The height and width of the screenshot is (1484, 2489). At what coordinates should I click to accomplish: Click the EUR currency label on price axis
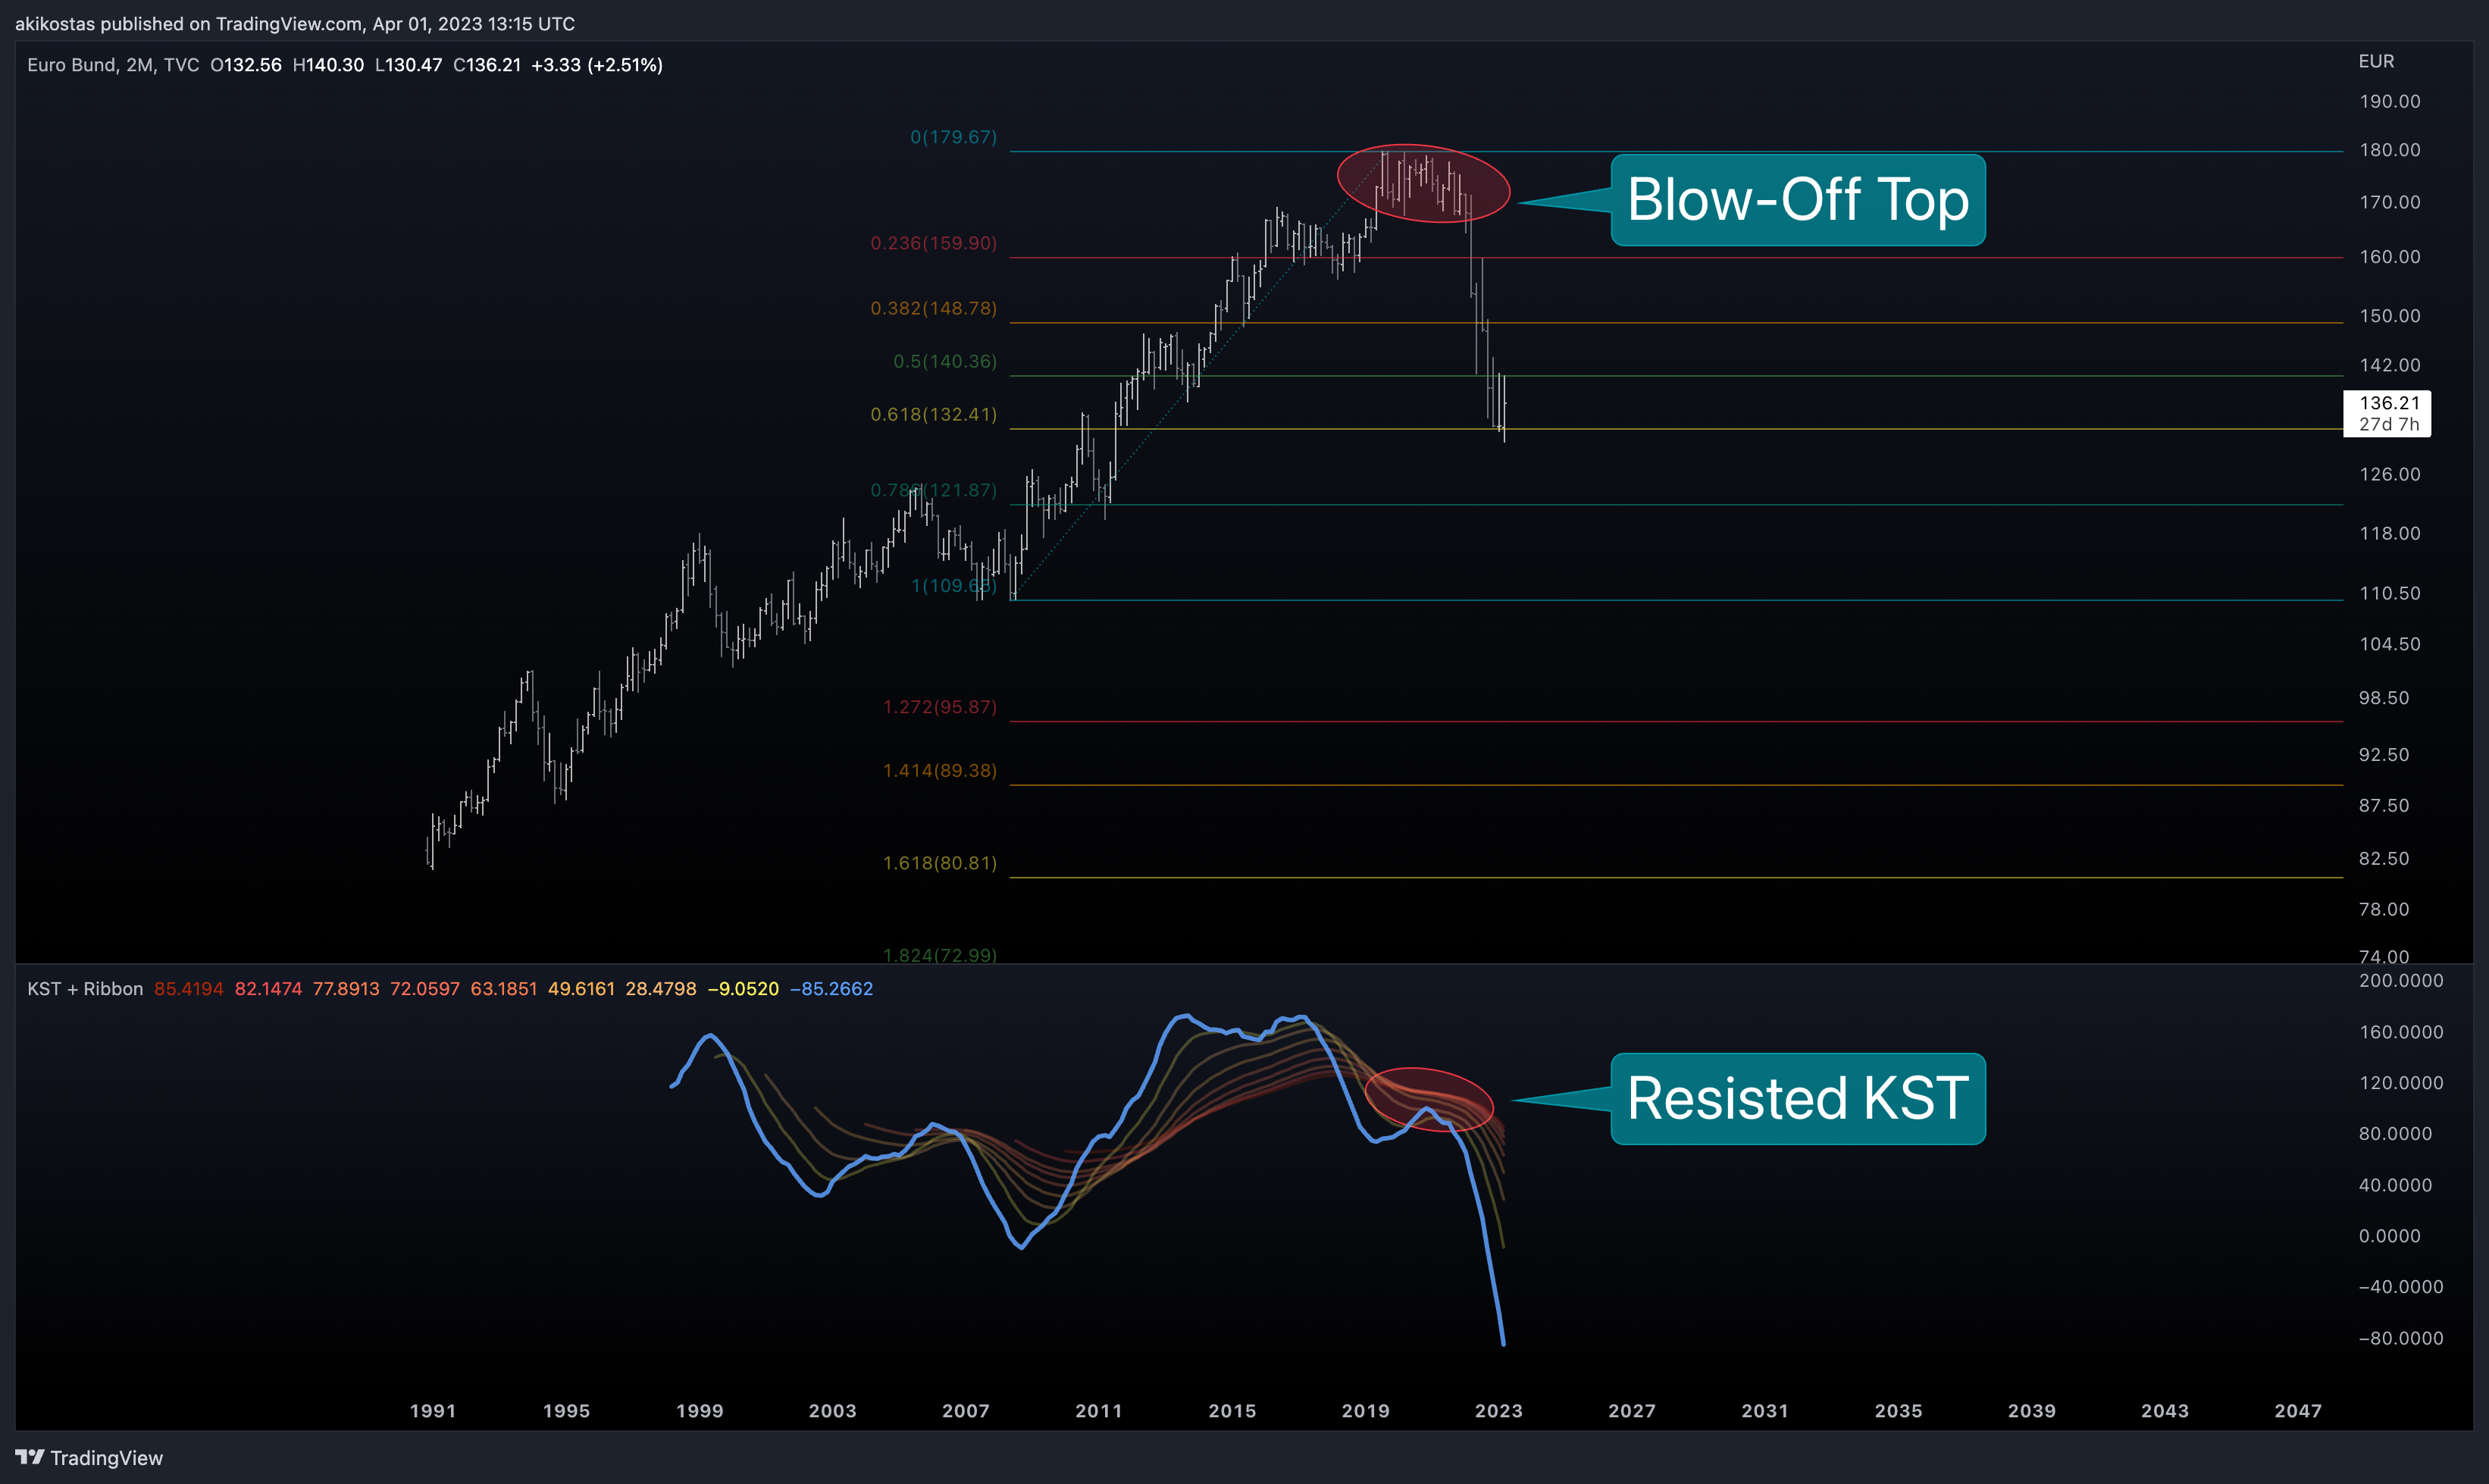pos(2376,61)
